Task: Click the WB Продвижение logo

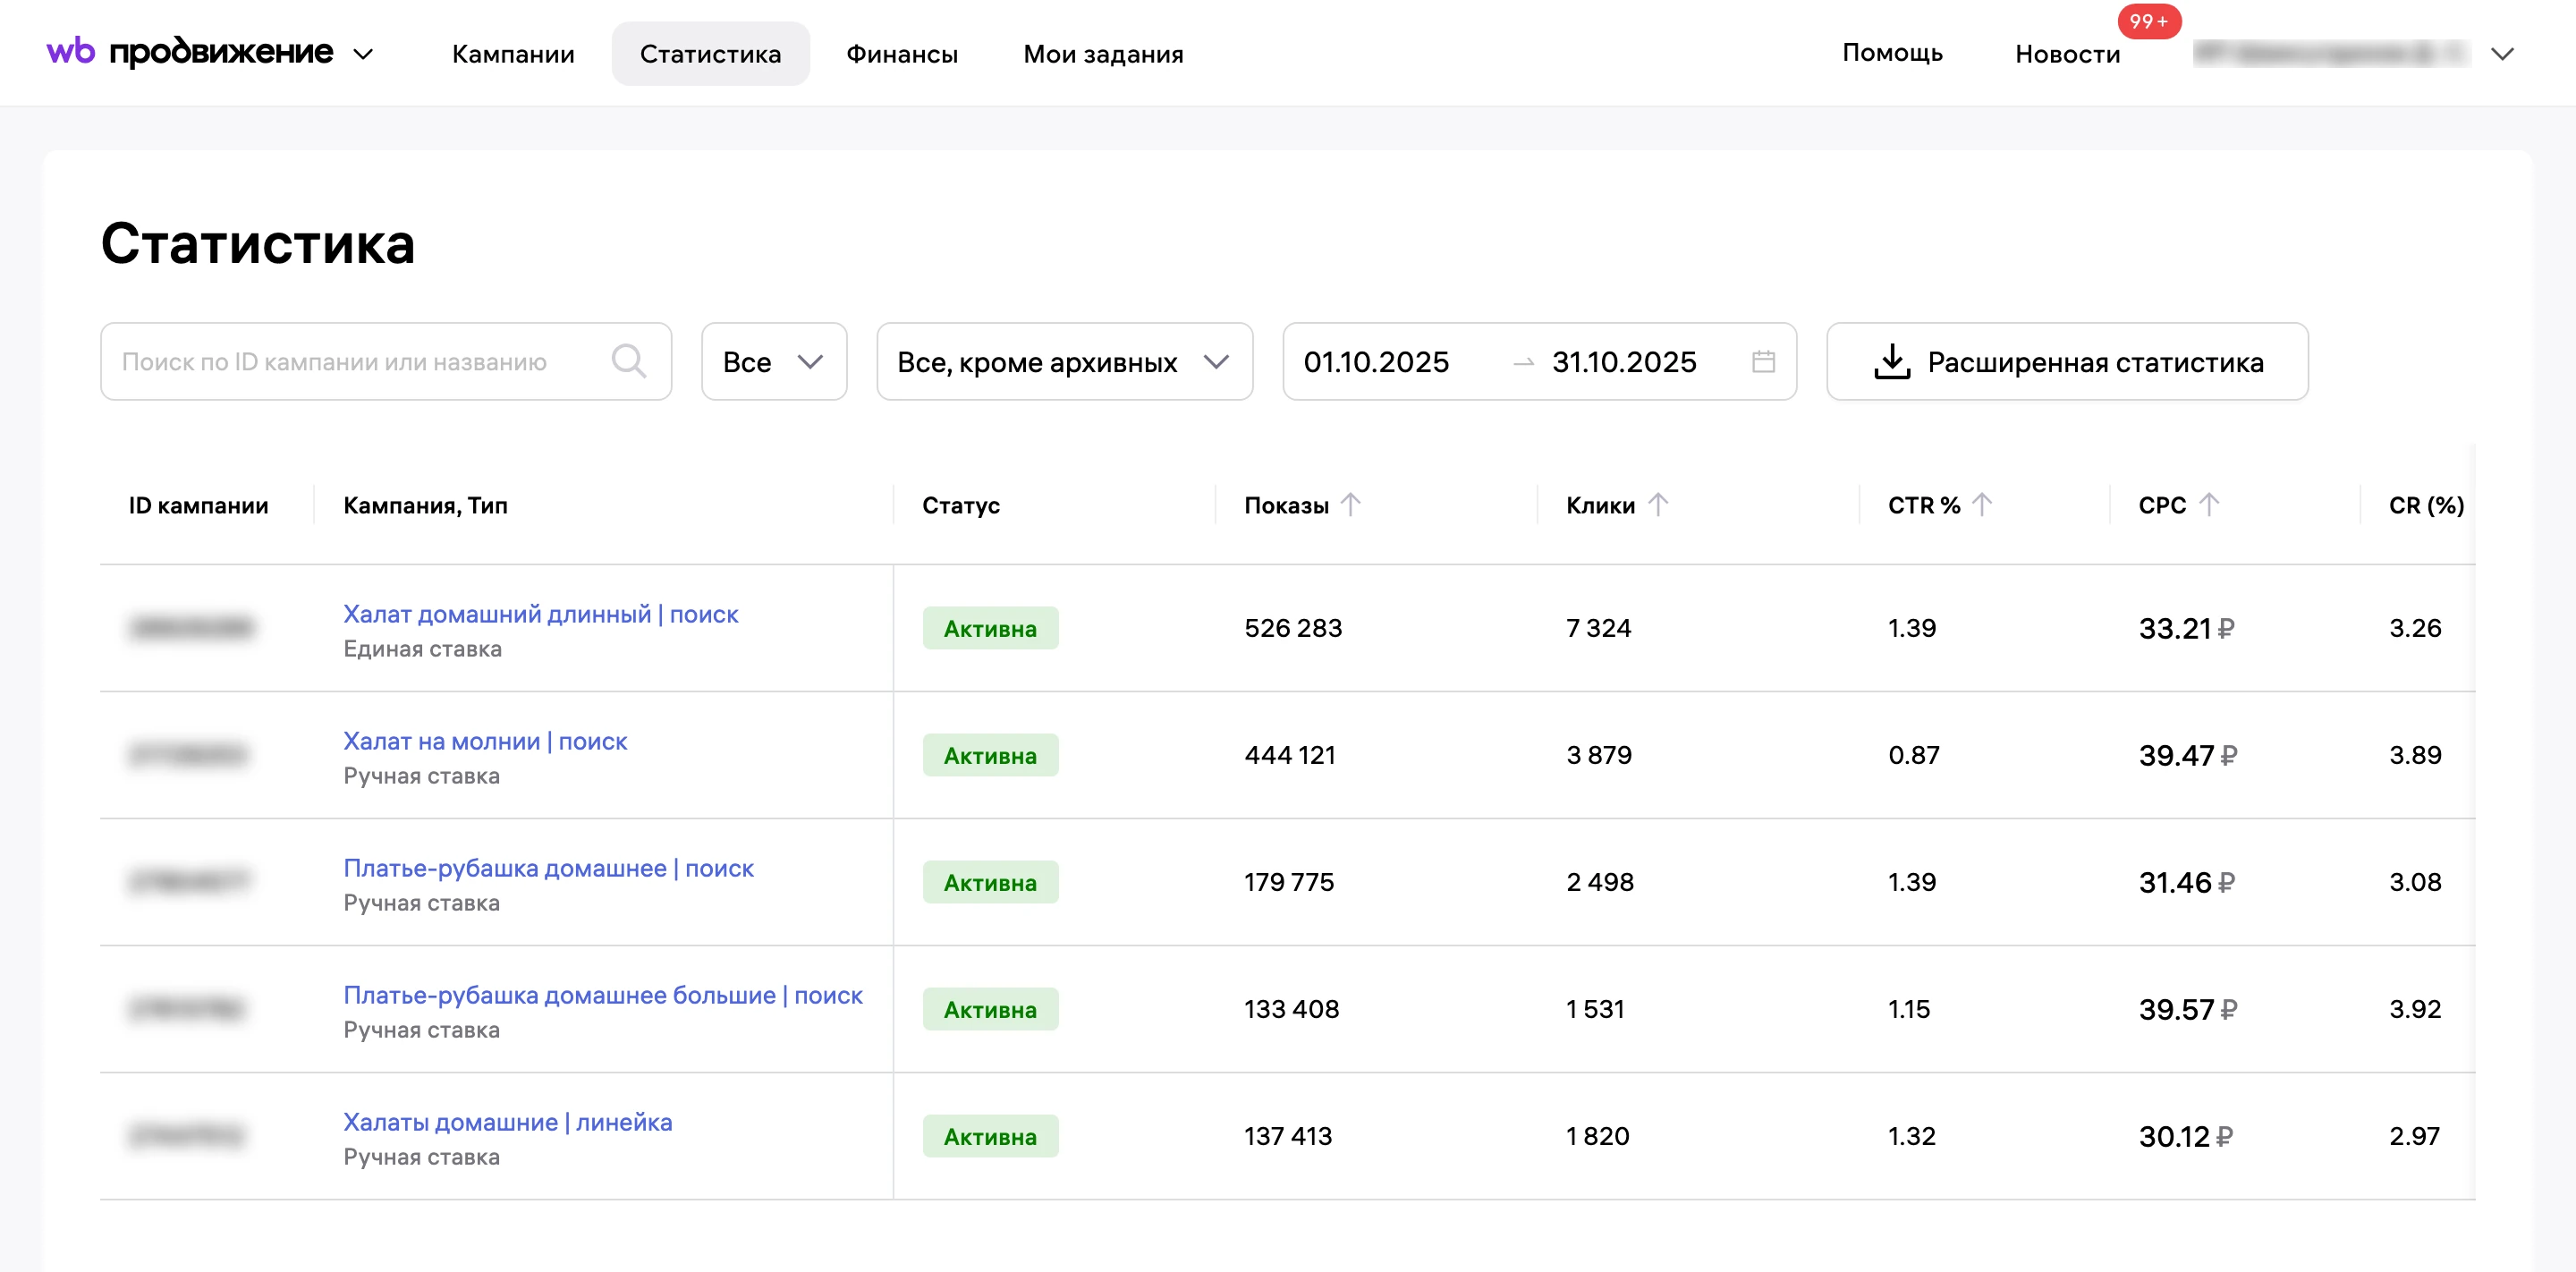Action: pyautogui.click(x=190, y=52)
